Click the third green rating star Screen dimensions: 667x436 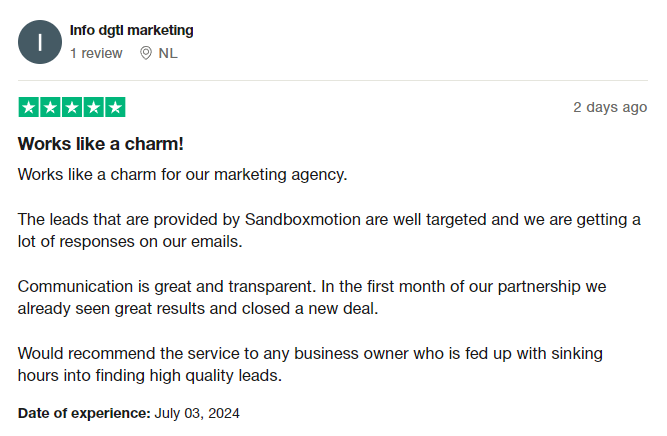point(72,107)
